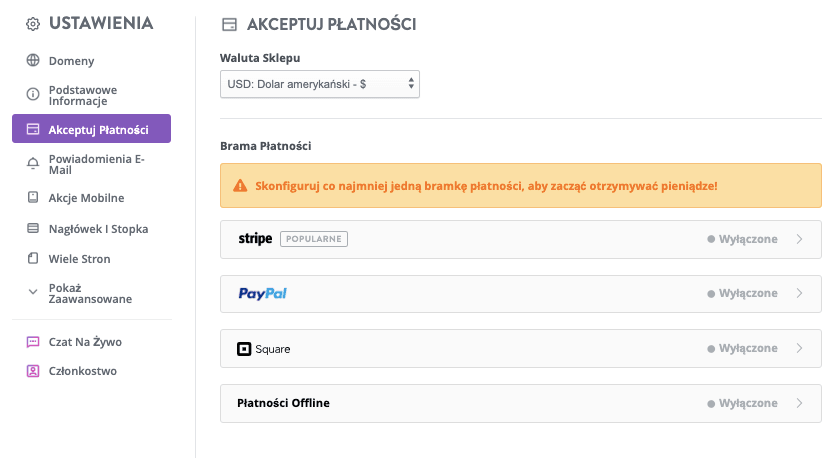
Task: Click the globe icon beside Domeny
Action: point(33,60)
